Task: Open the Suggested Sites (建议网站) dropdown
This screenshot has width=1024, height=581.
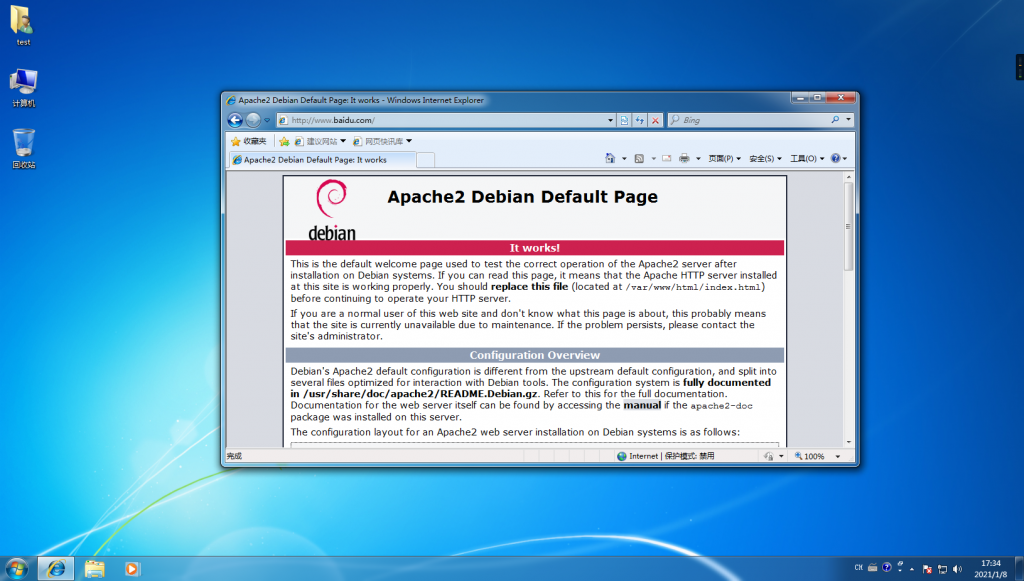Action: tap(320, 141)
